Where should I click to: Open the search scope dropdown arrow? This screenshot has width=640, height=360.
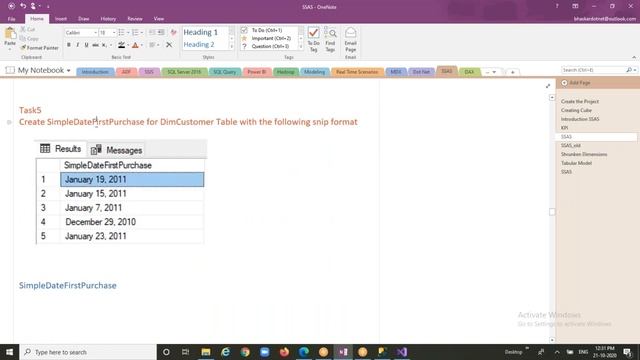click(635, 70)
